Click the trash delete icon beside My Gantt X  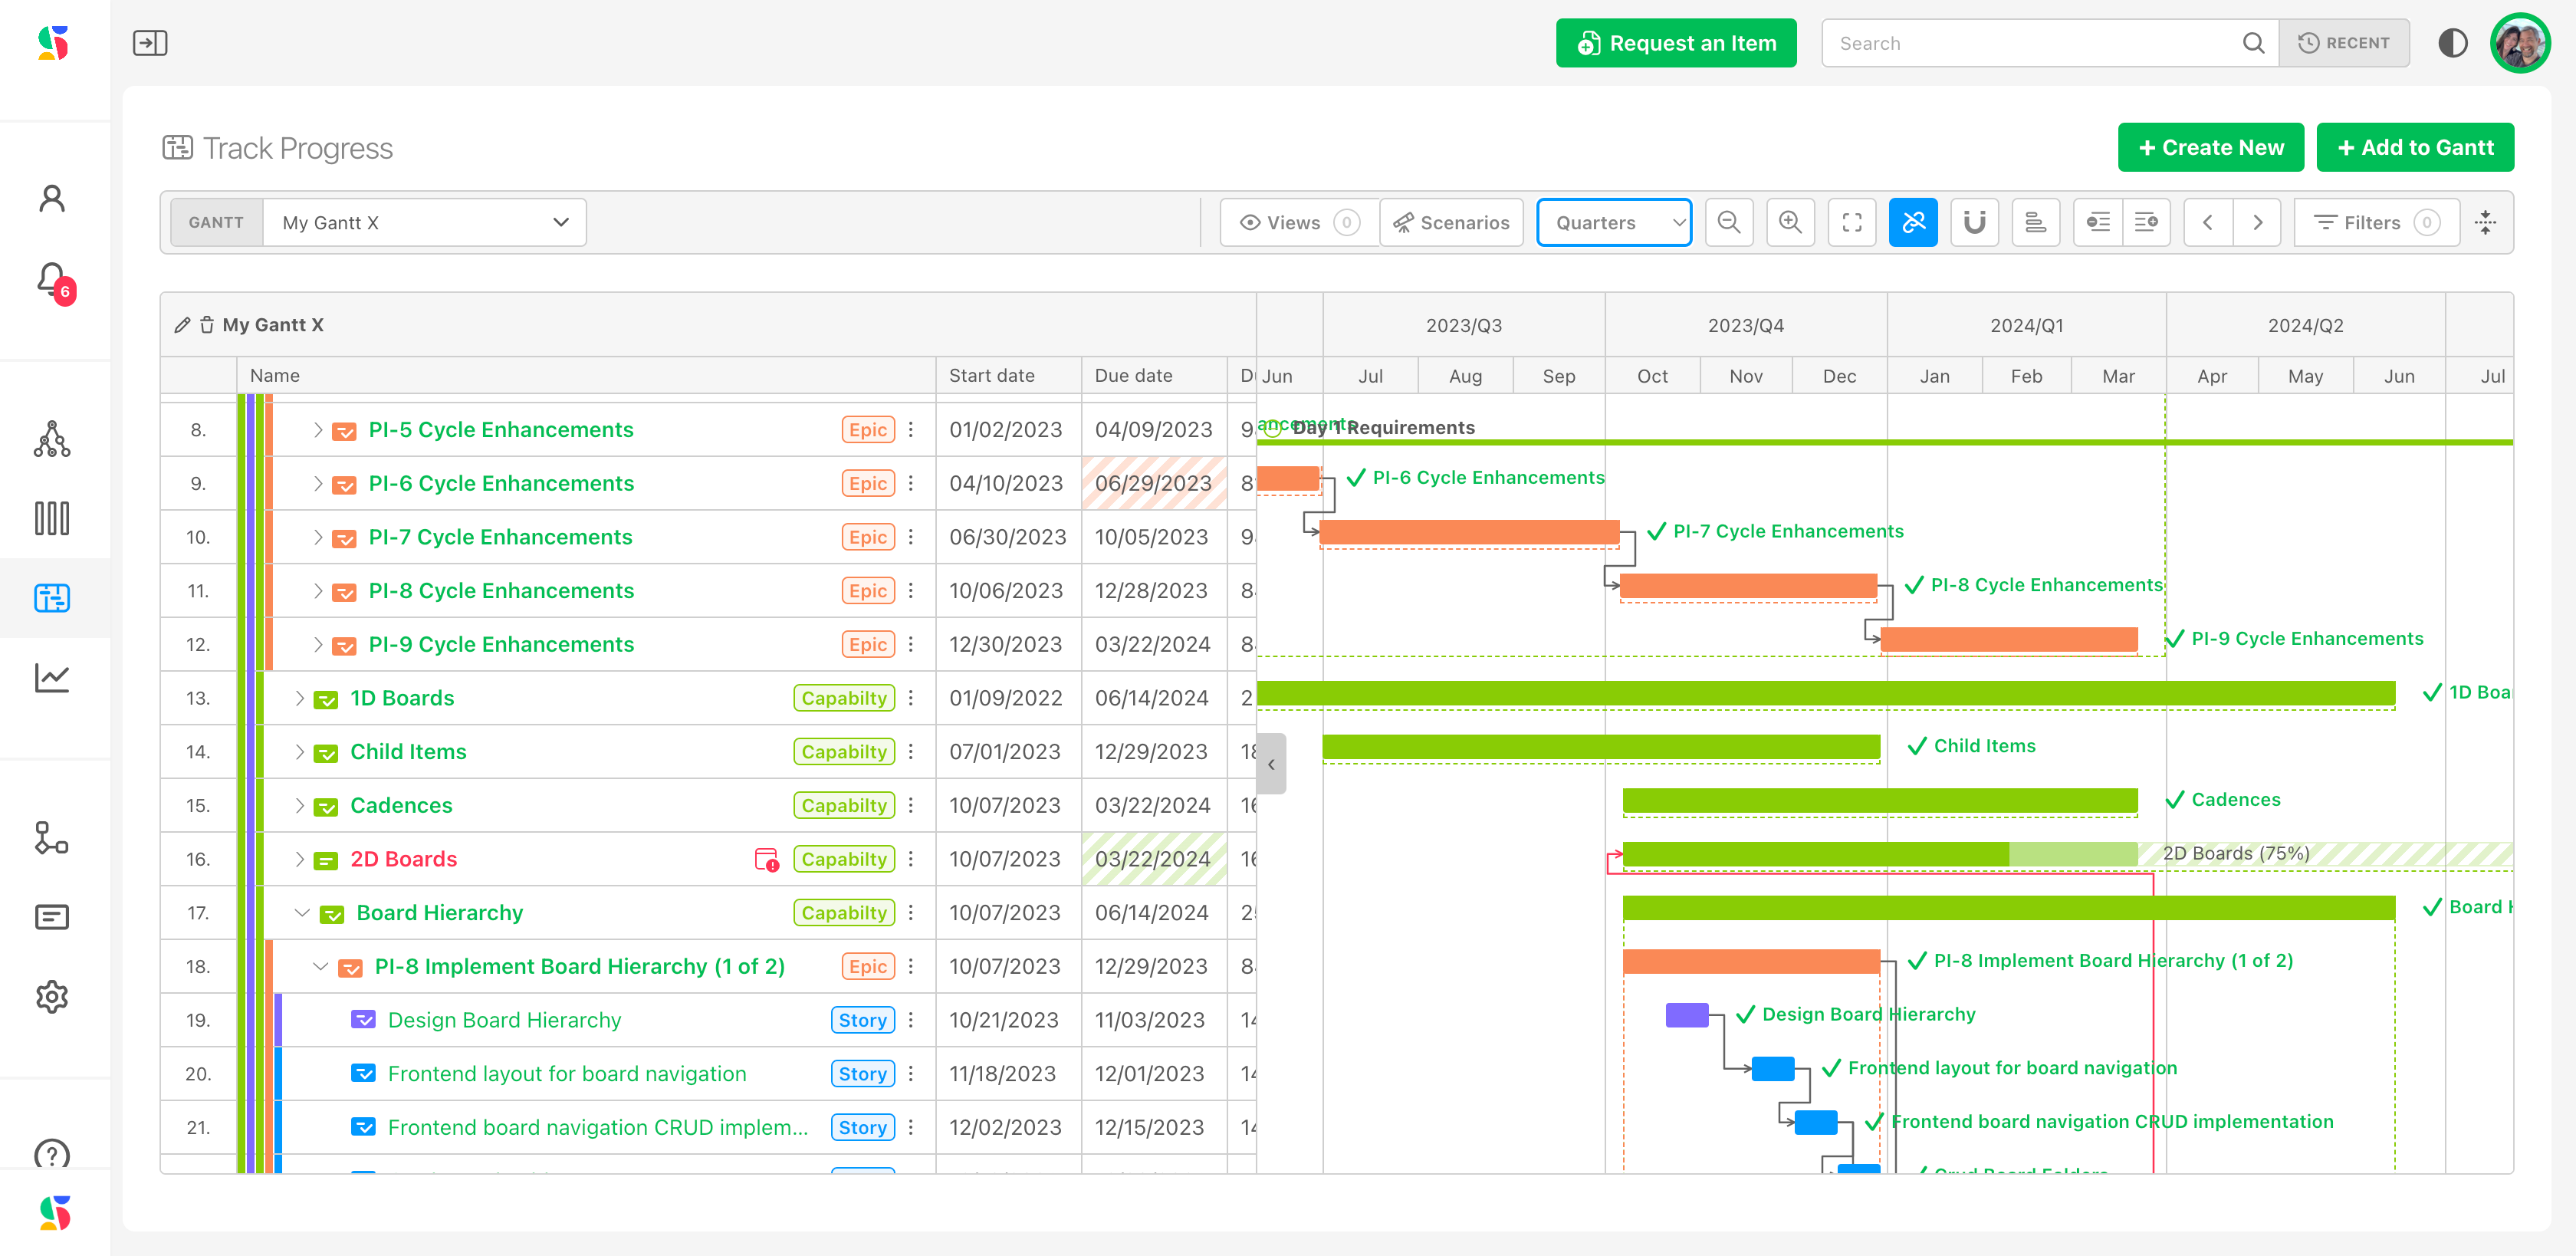[x=207, y=325]
